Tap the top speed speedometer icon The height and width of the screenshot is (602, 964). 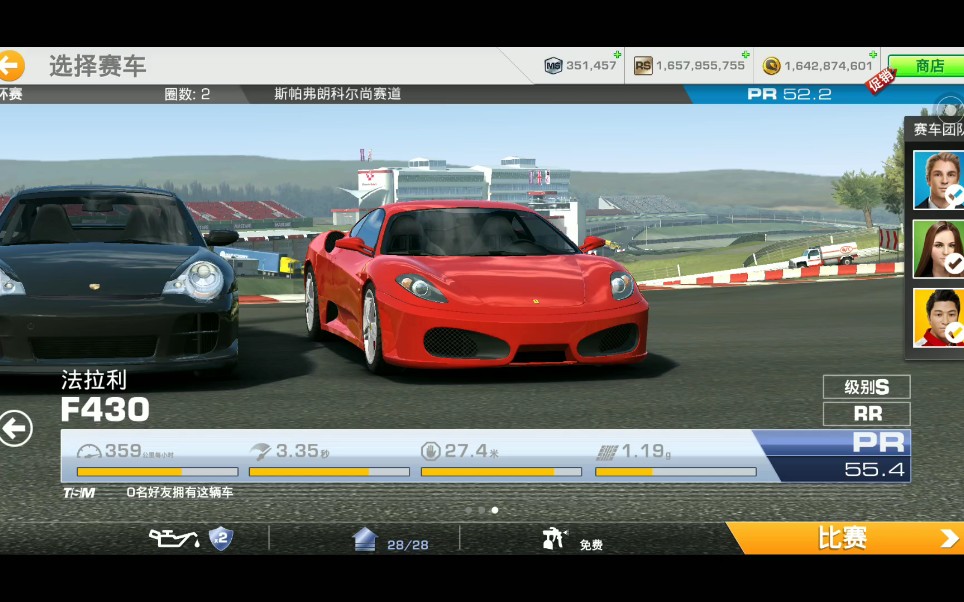[x=89, y=452]
